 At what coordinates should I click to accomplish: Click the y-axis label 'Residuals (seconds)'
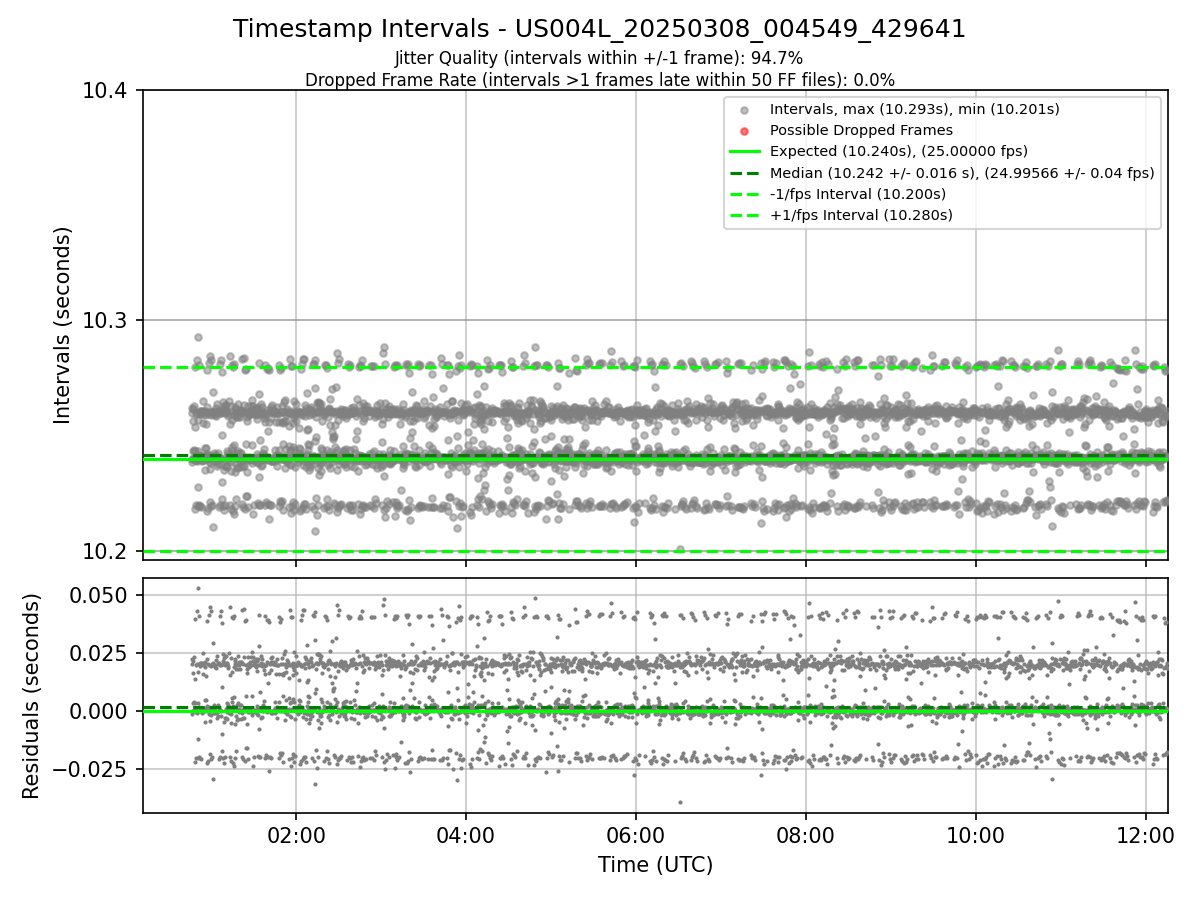tap(32, 696)
